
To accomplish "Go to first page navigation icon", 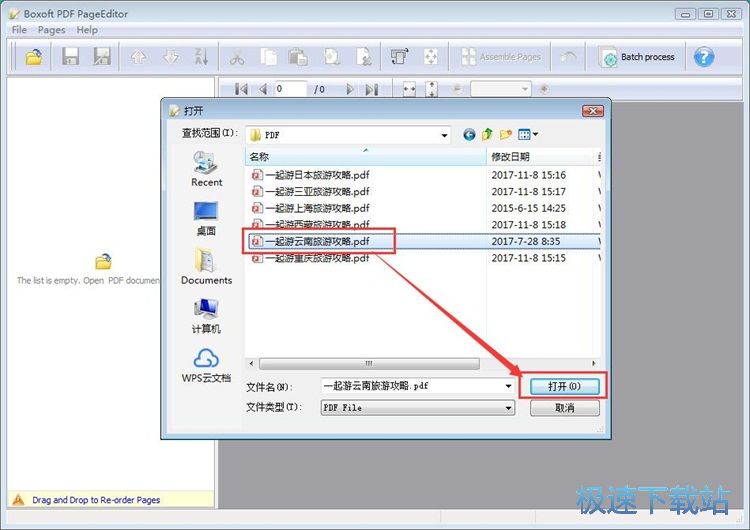I will pyautogui.click(x=241, y=89).
